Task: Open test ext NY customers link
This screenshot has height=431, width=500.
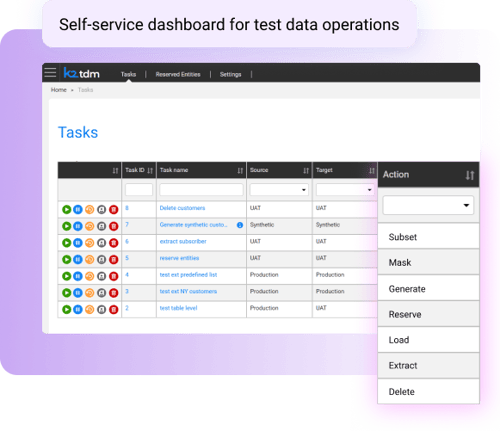Action: point(188,291)
